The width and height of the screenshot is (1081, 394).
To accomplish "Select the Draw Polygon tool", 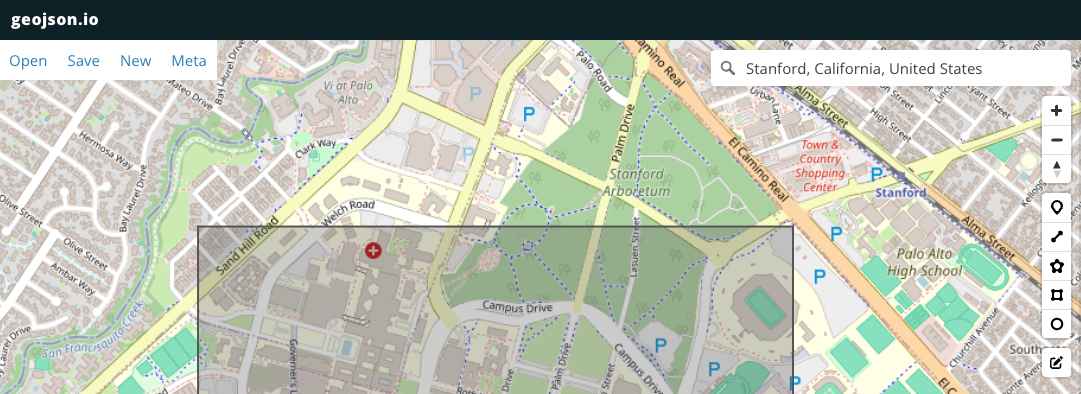I will coord(1055,266).
